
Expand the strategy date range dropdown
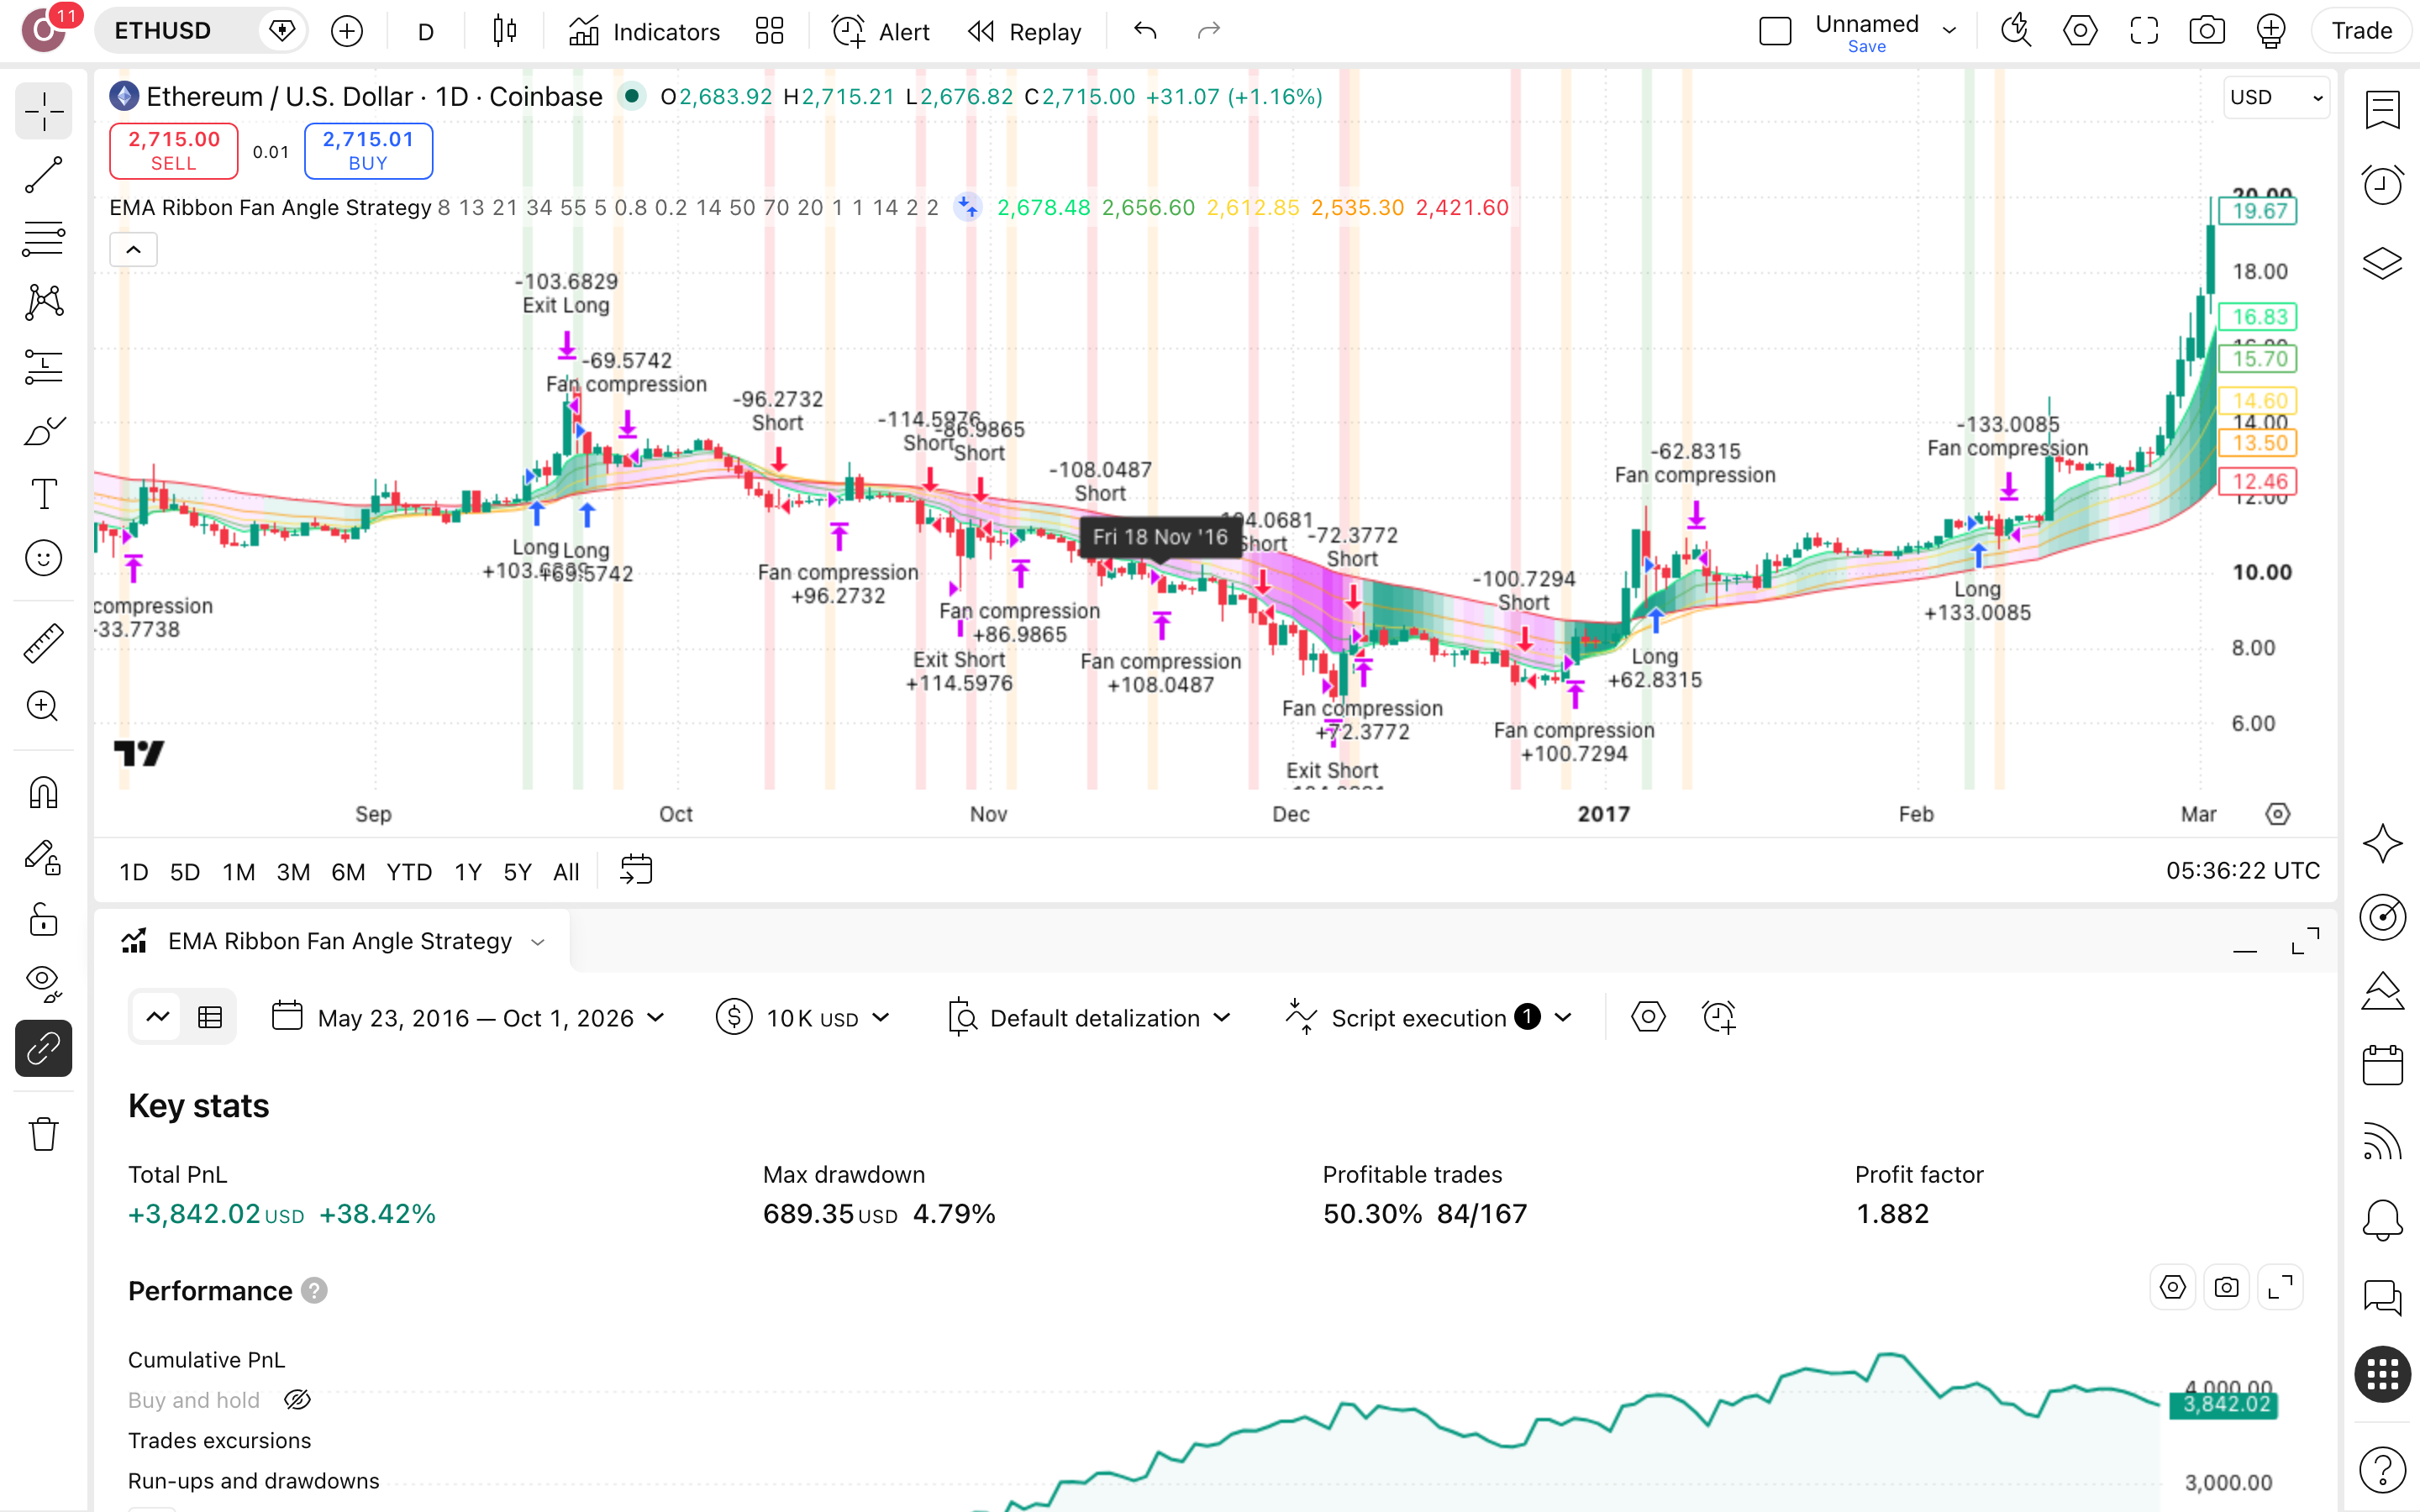(469, 1017)
